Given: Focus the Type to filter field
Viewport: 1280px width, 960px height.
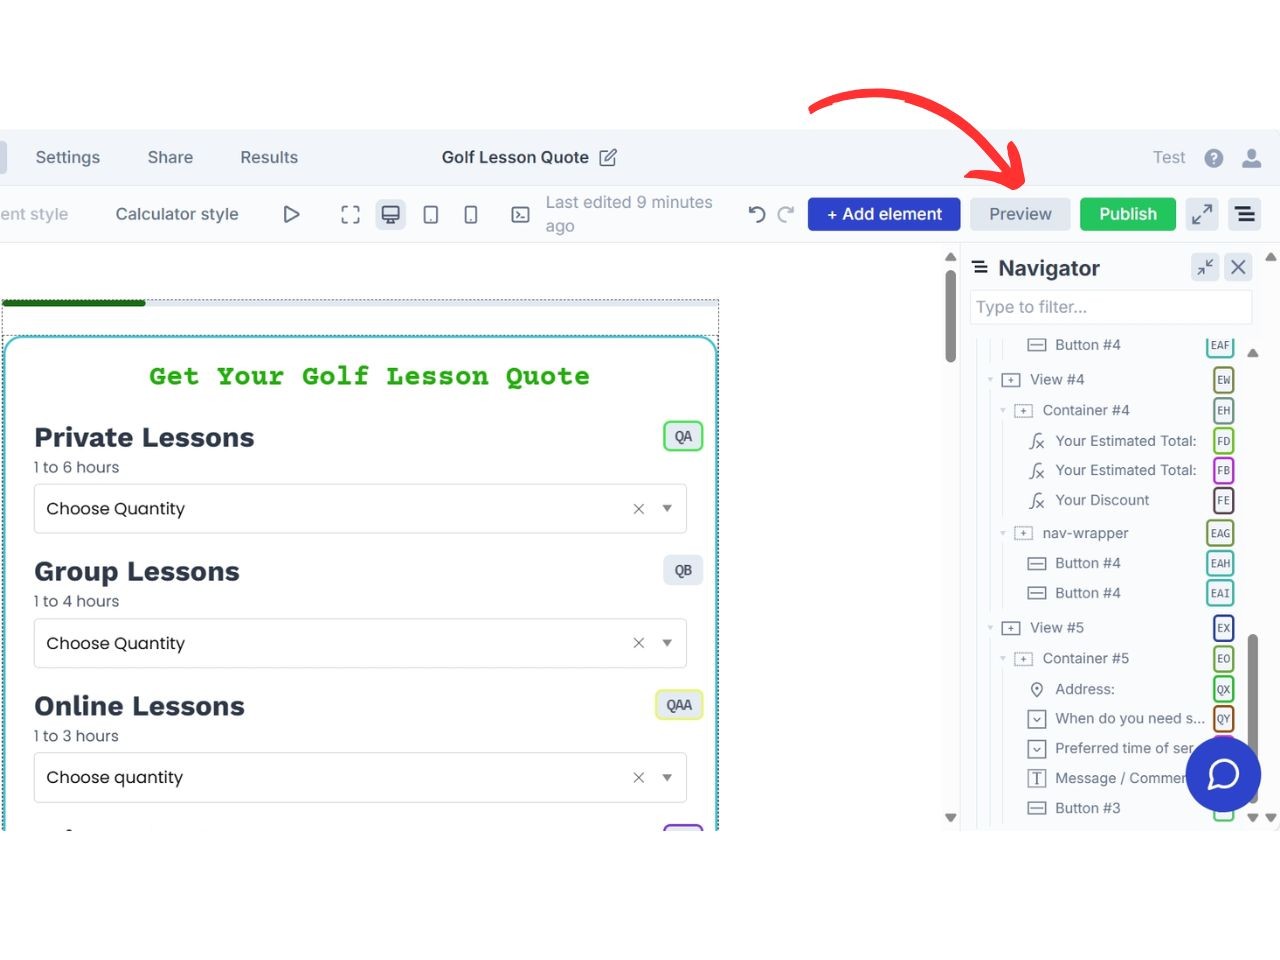Looking at the screenshot, I should (1111, 307).
